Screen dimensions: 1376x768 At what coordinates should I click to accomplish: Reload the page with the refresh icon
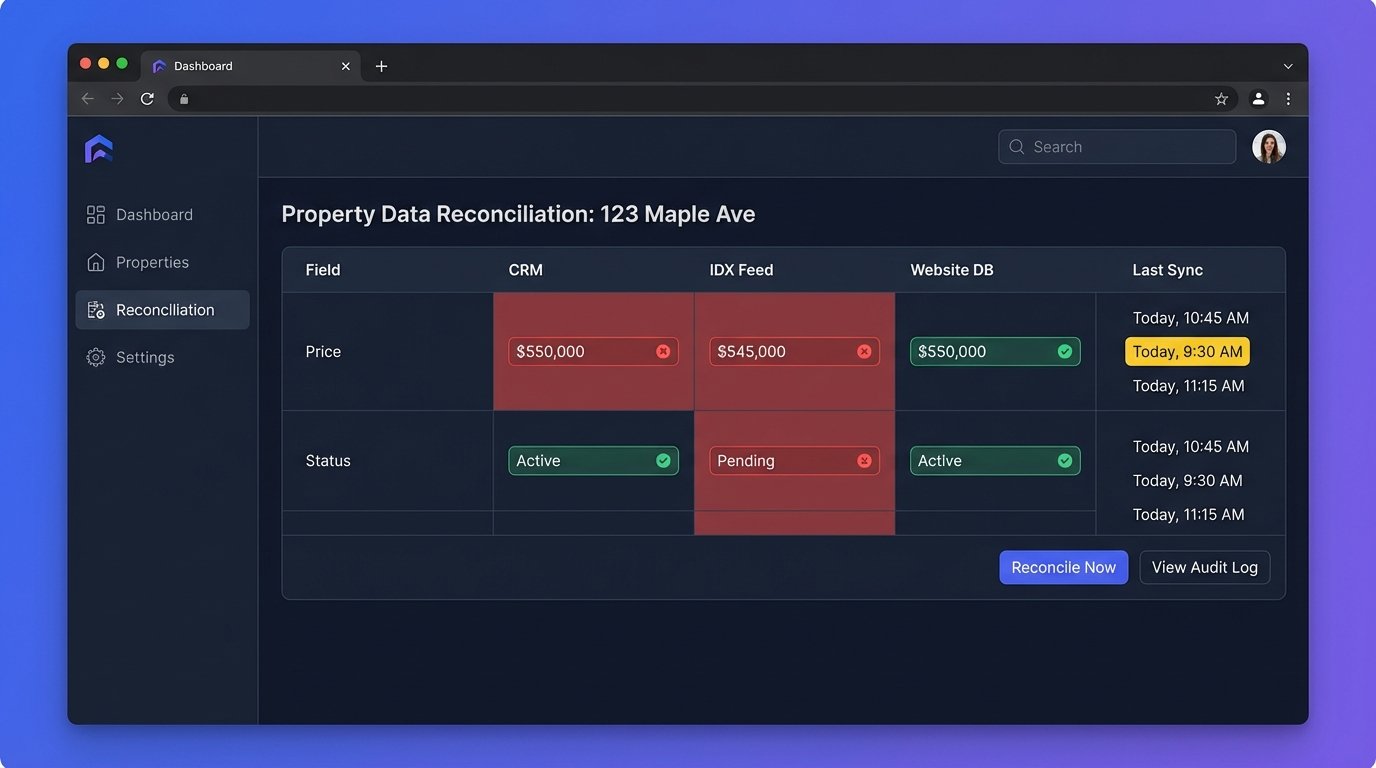click(x=147, y=99)
